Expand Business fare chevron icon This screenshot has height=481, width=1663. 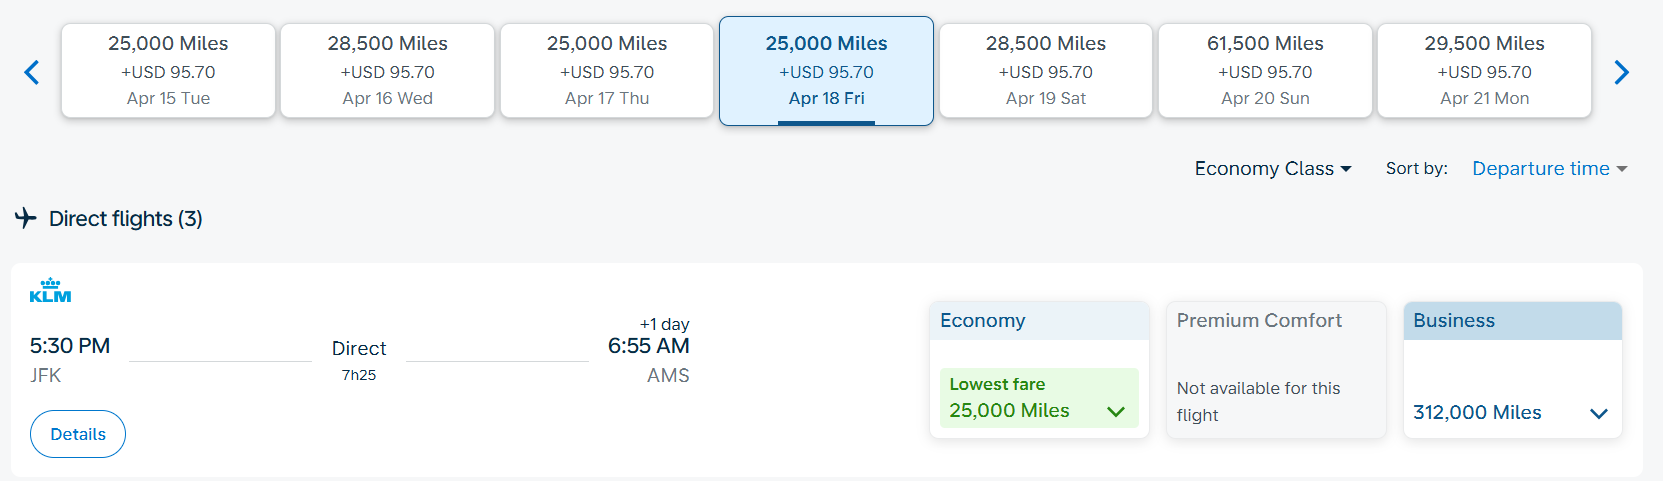point(1598,413)
